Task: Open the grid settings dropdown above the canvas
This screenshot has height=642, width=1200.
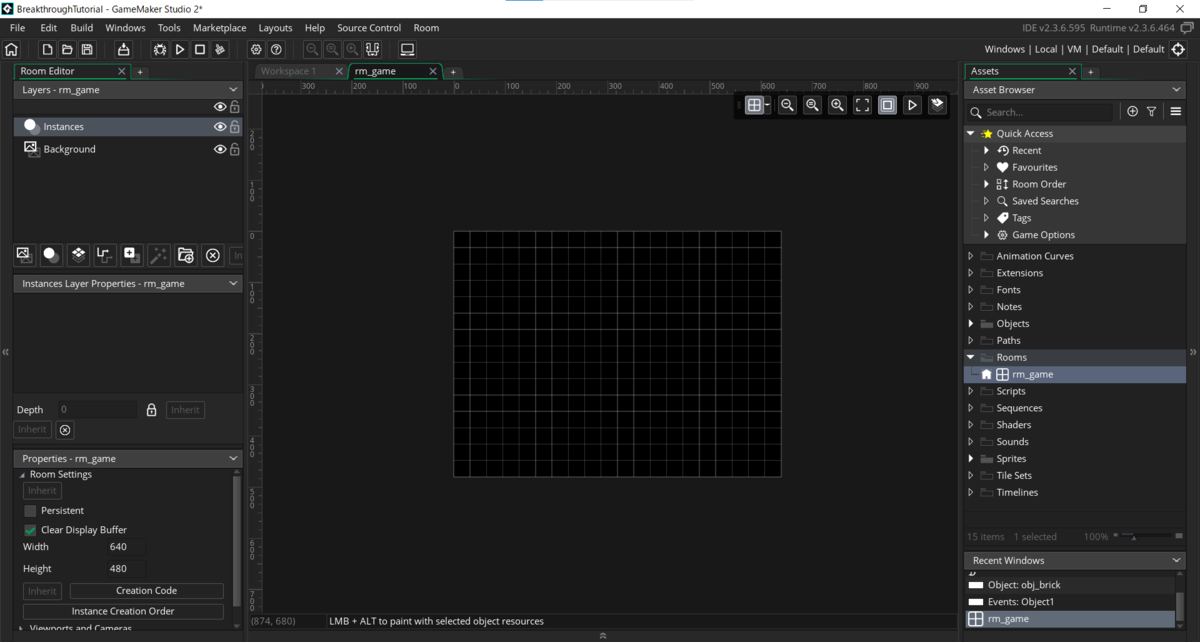Action: 768,104
